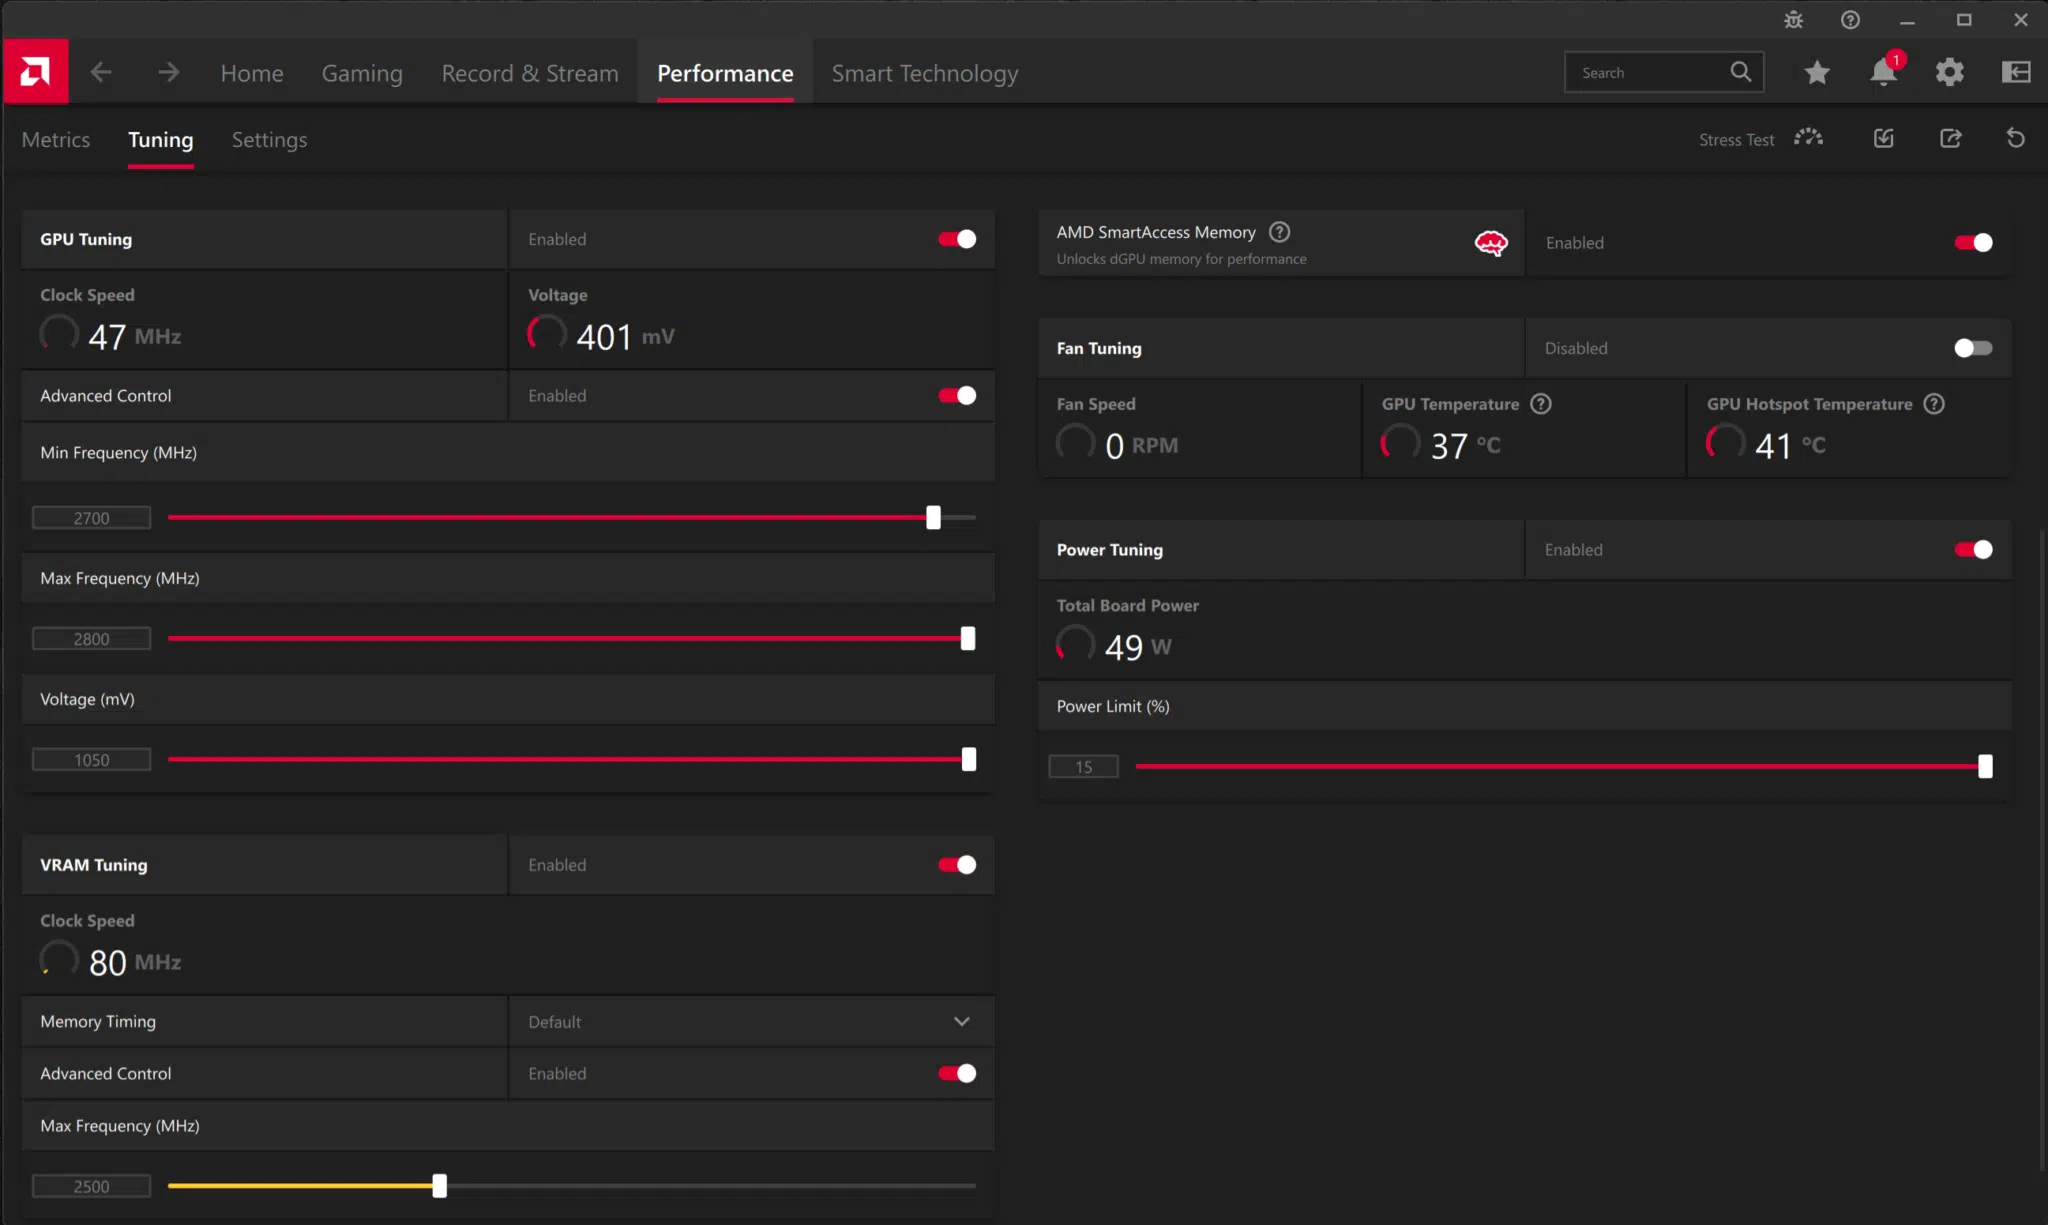The image size is (2048, 1225).
Task: Click the Max Frequency 2800 value box
Action: 91,639
